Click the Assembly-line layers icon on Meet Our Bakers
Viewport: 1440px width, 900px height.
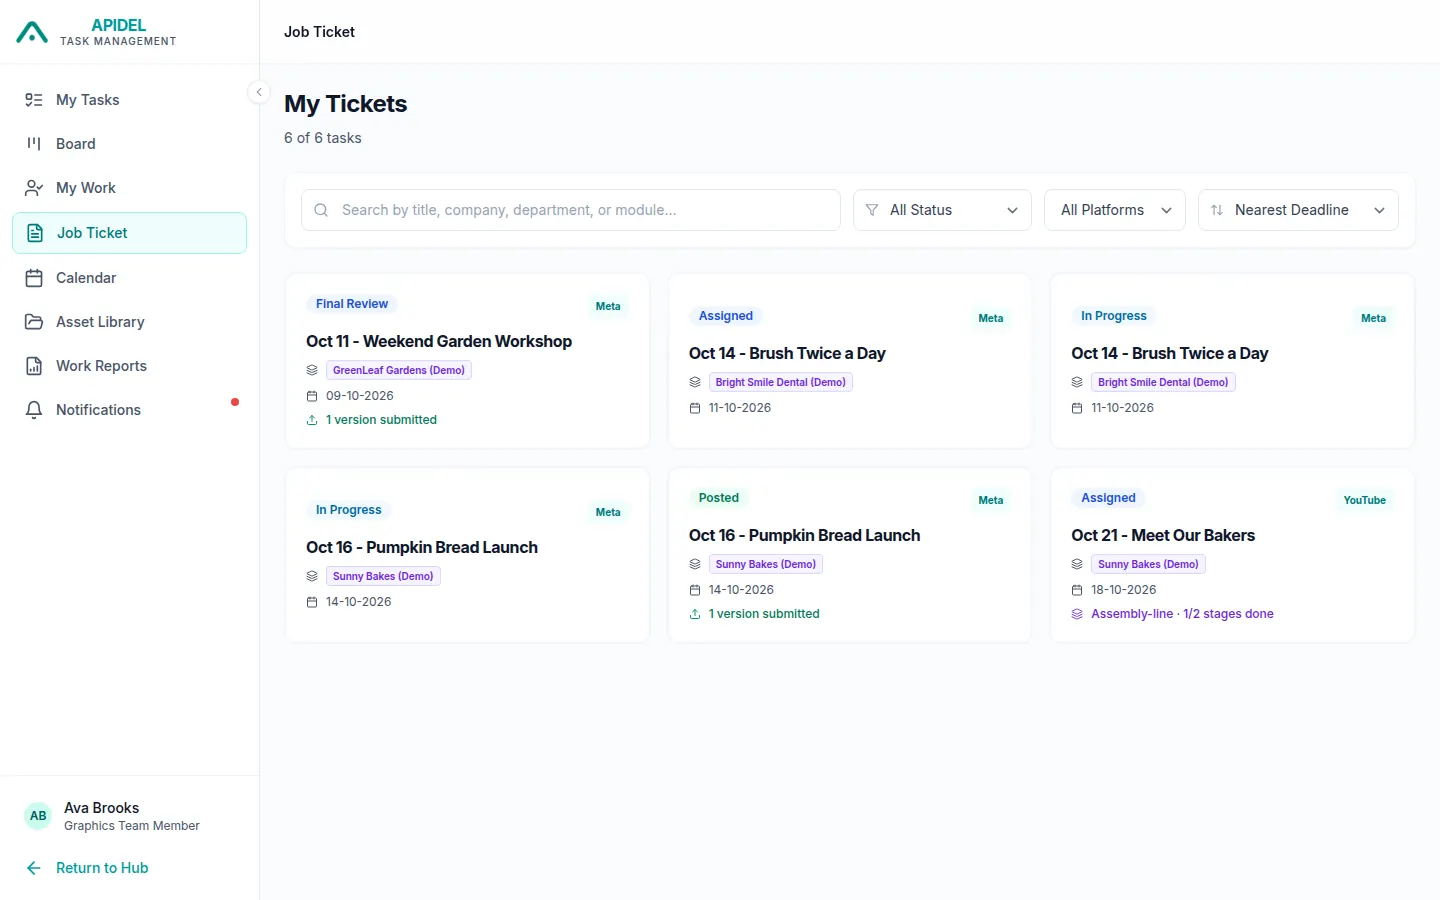[x=1077, y=614]
